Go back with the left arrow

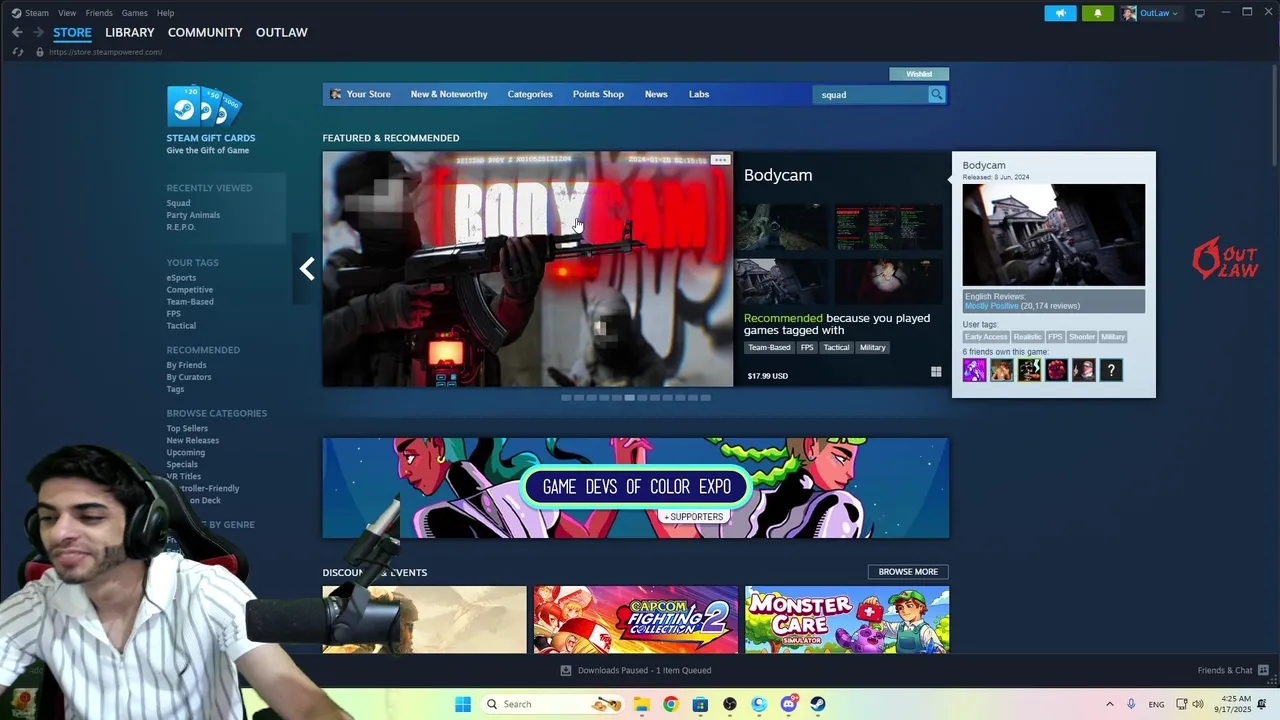click(17, 32)
